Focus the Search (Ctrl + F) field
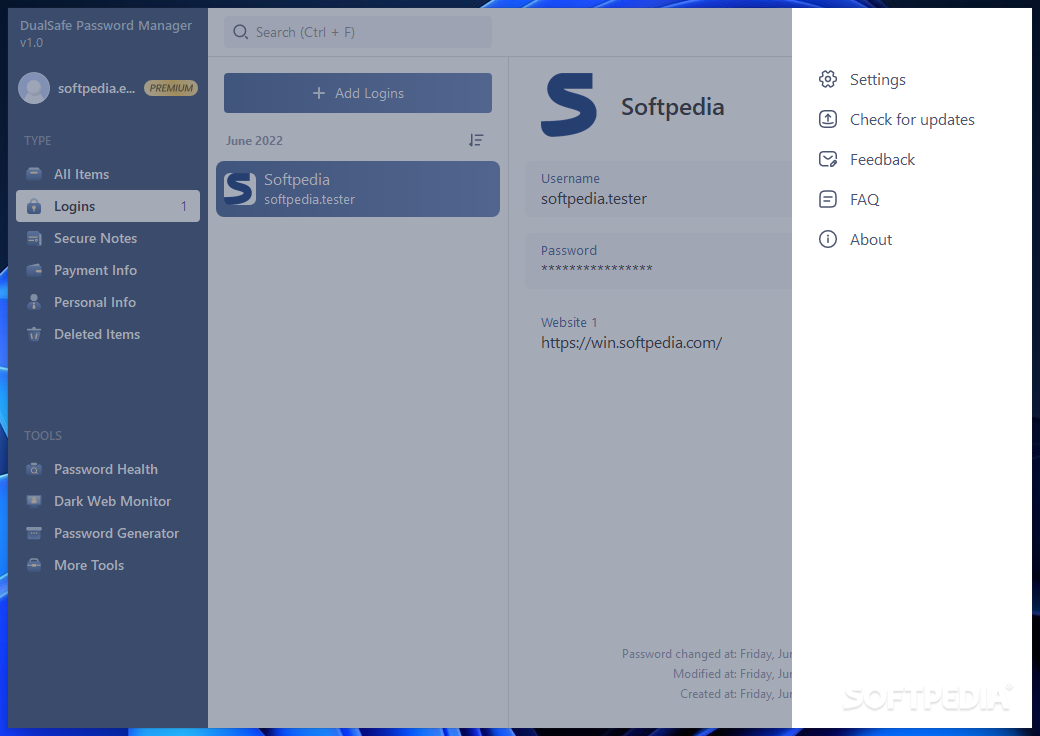Viewport: 1040px width, 736px height. pos(358,32)
